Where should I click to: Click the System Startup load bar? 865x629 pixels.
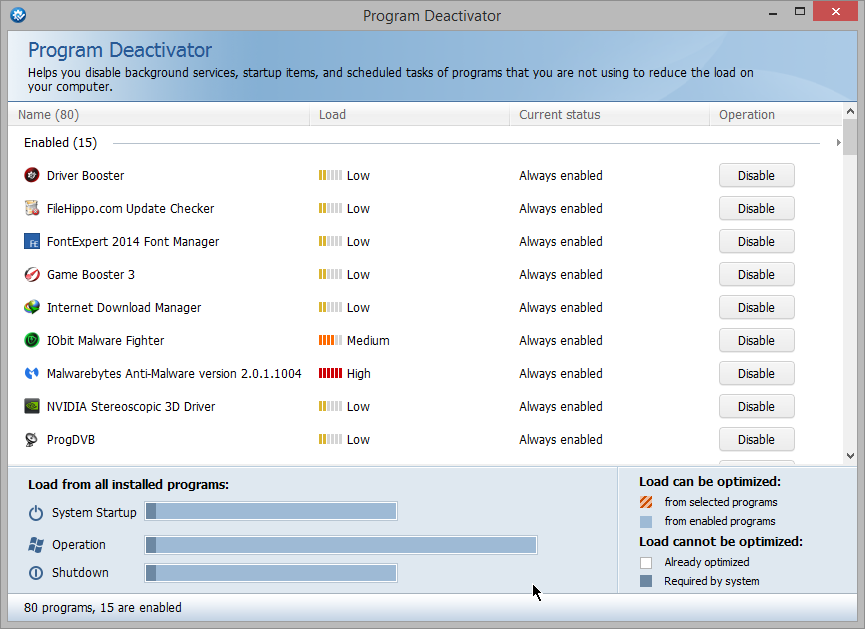(x=271, y=511)
